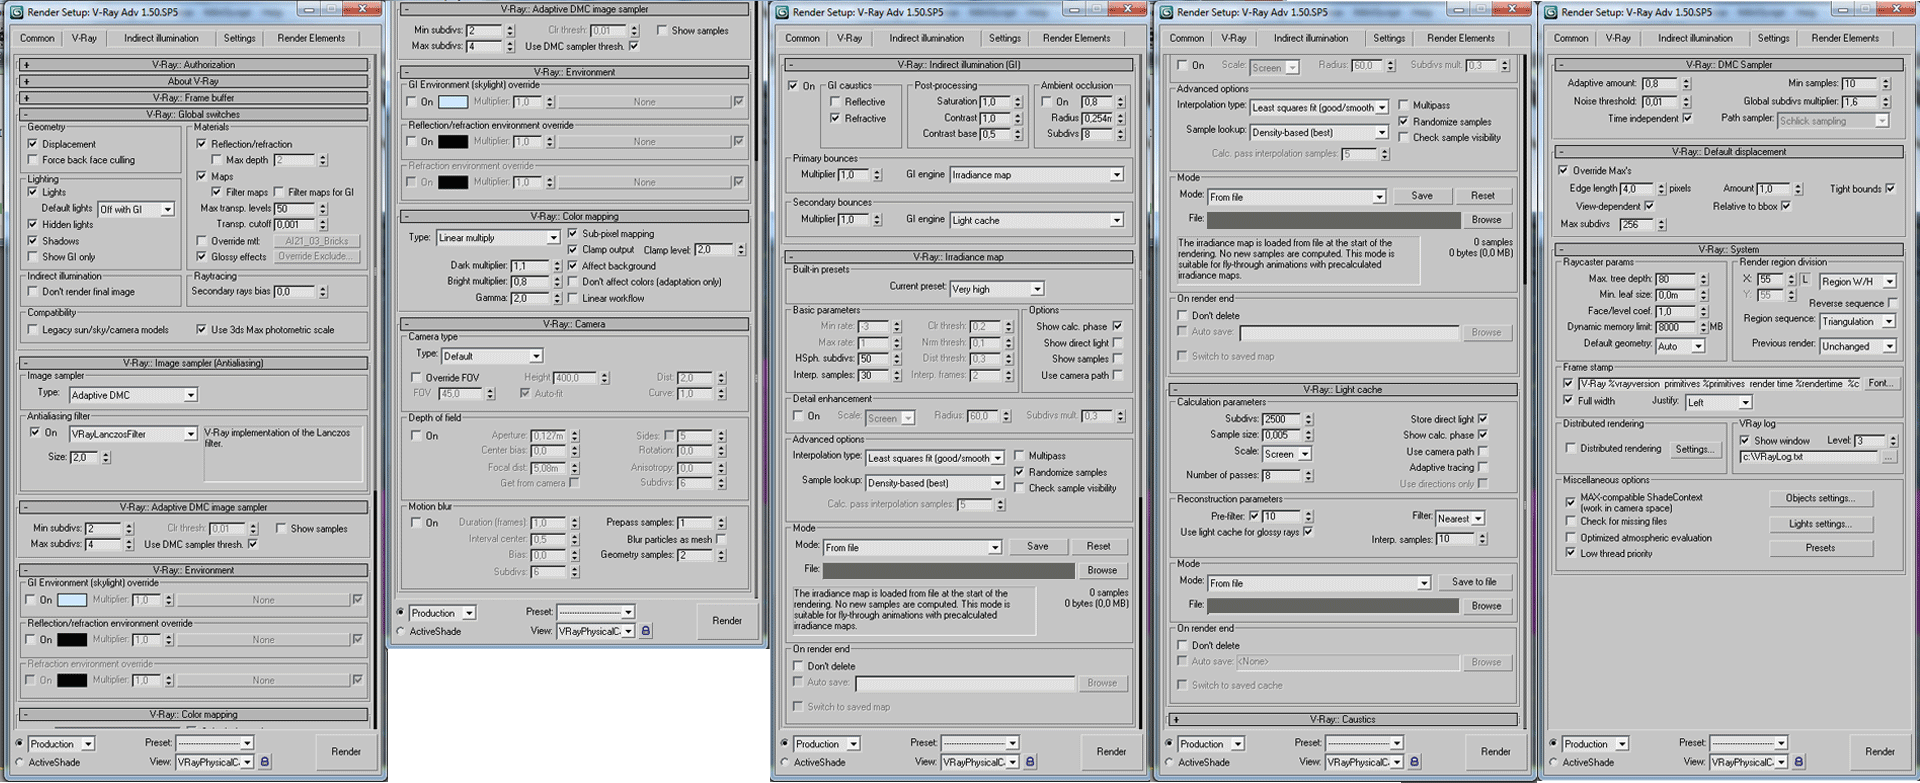Collapse the V-Ray:: Global switches rollout
1920x783 pixels.
(194, 114)
